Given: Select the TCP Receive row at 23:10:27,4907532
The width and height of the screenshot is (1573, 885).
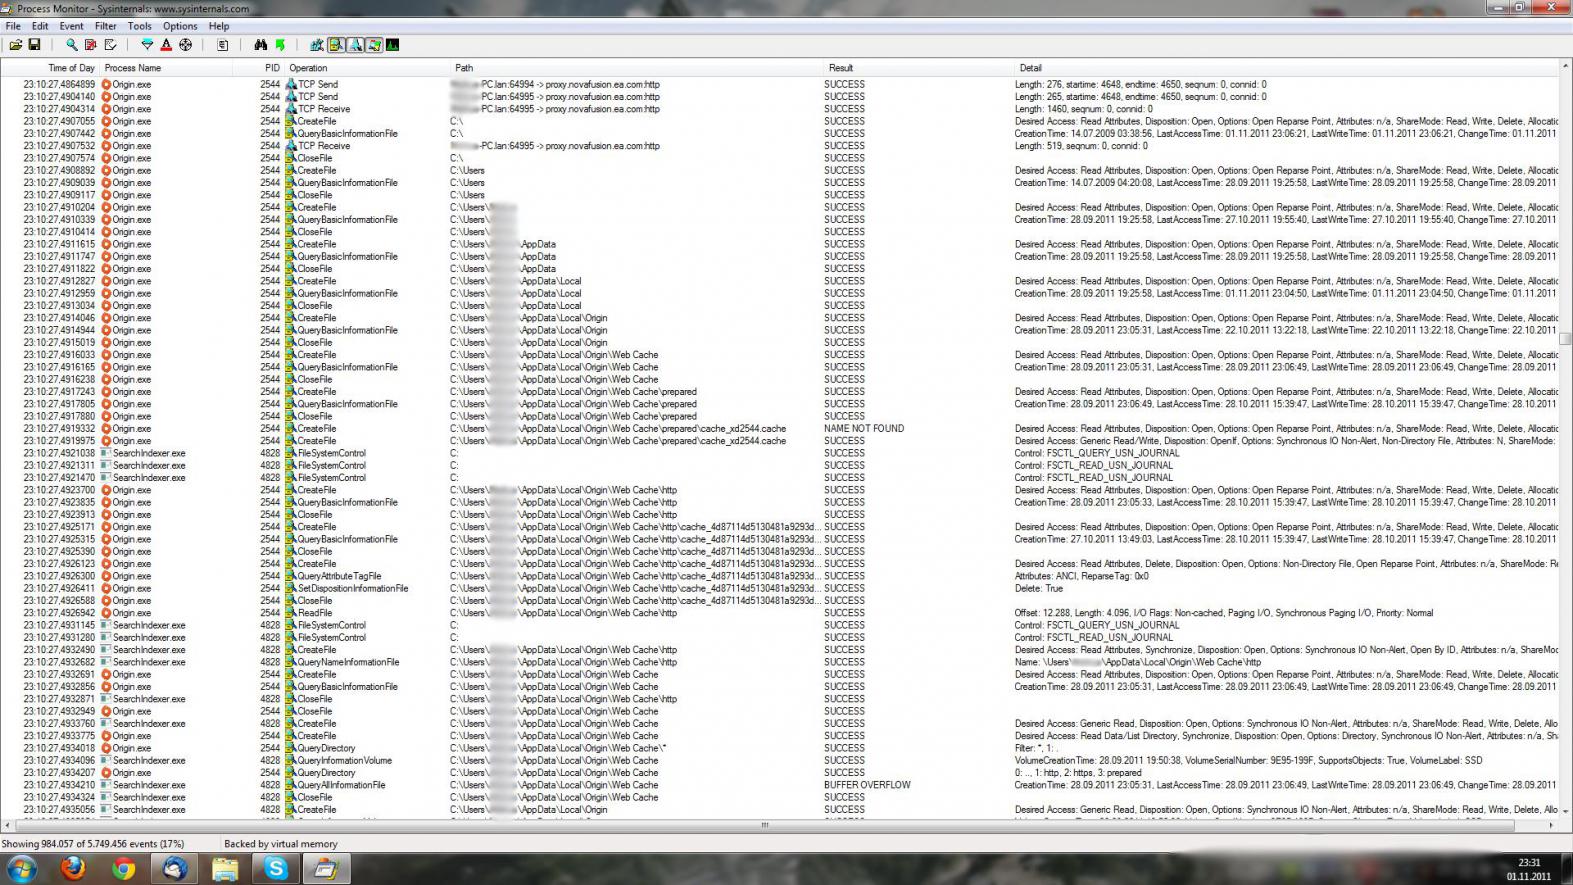Looking at the screenshot, I should coord(780,146).
